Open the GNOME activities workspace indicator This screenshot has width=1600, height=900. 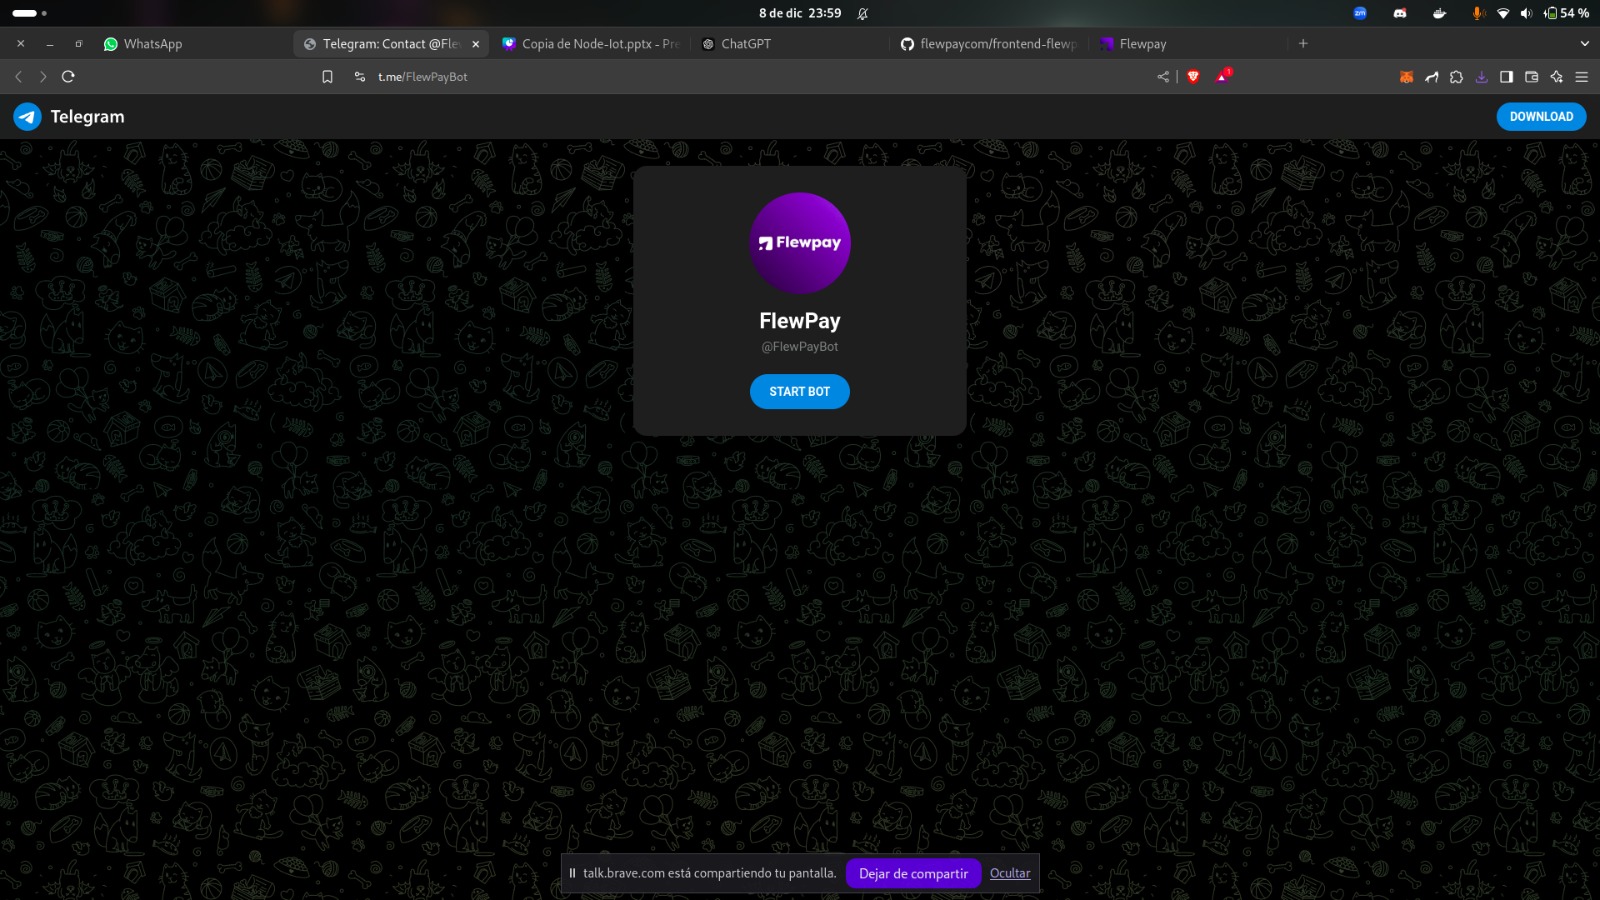pos(29,13)
